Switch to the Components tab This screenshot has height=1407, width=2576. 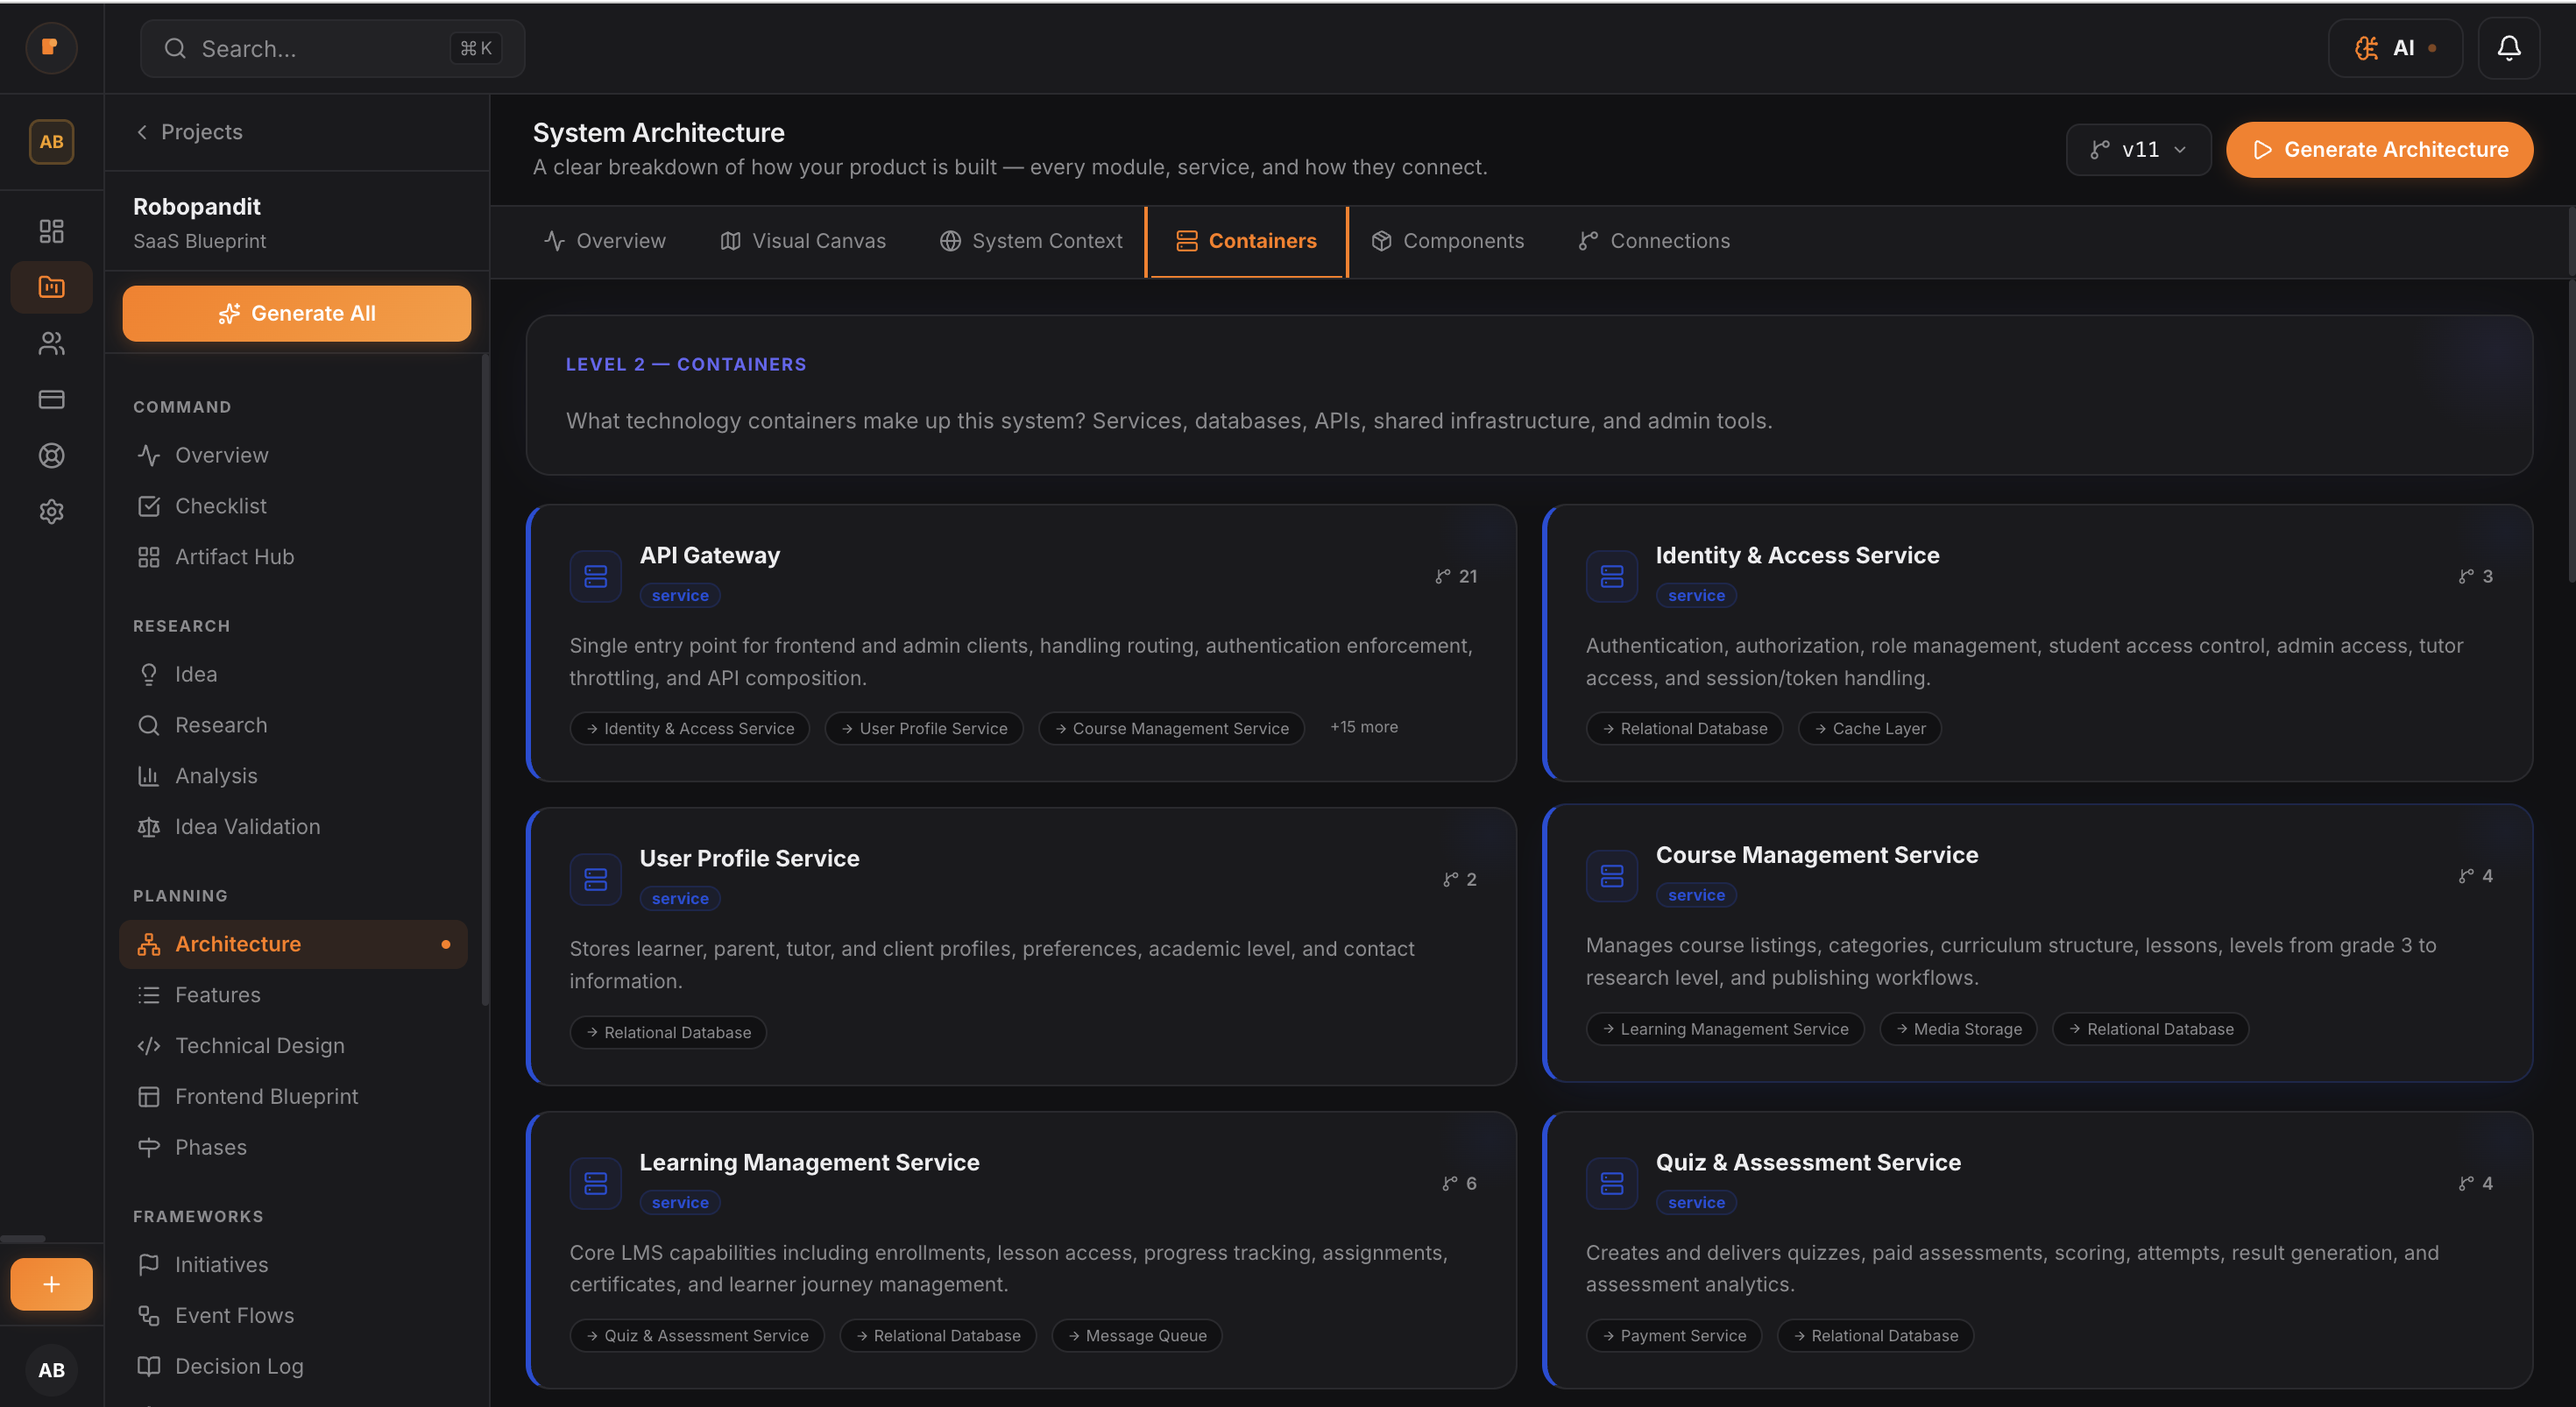(1447, 240)
